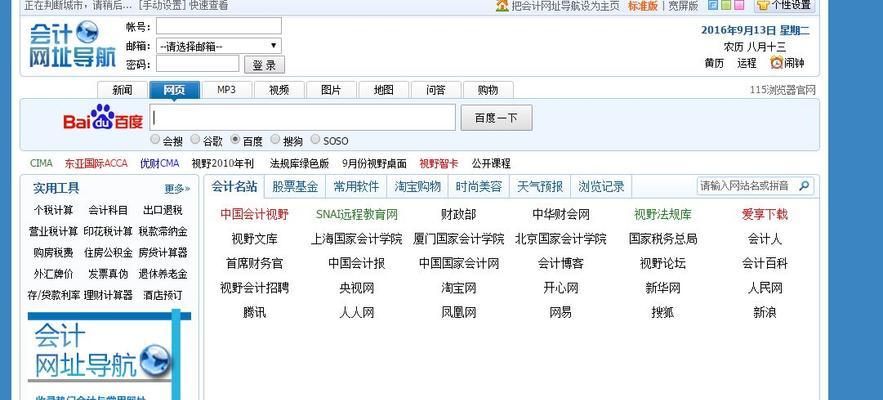
Task: Open the 新浪 site link
Action: pyautogui.click(x=765, y=312)
